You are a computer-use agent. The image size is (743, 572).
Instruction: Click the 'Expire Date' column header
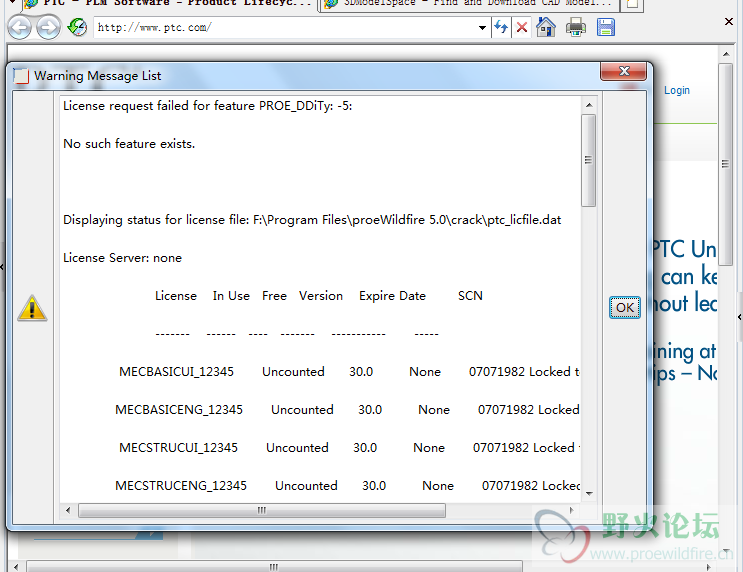point(392,296)
